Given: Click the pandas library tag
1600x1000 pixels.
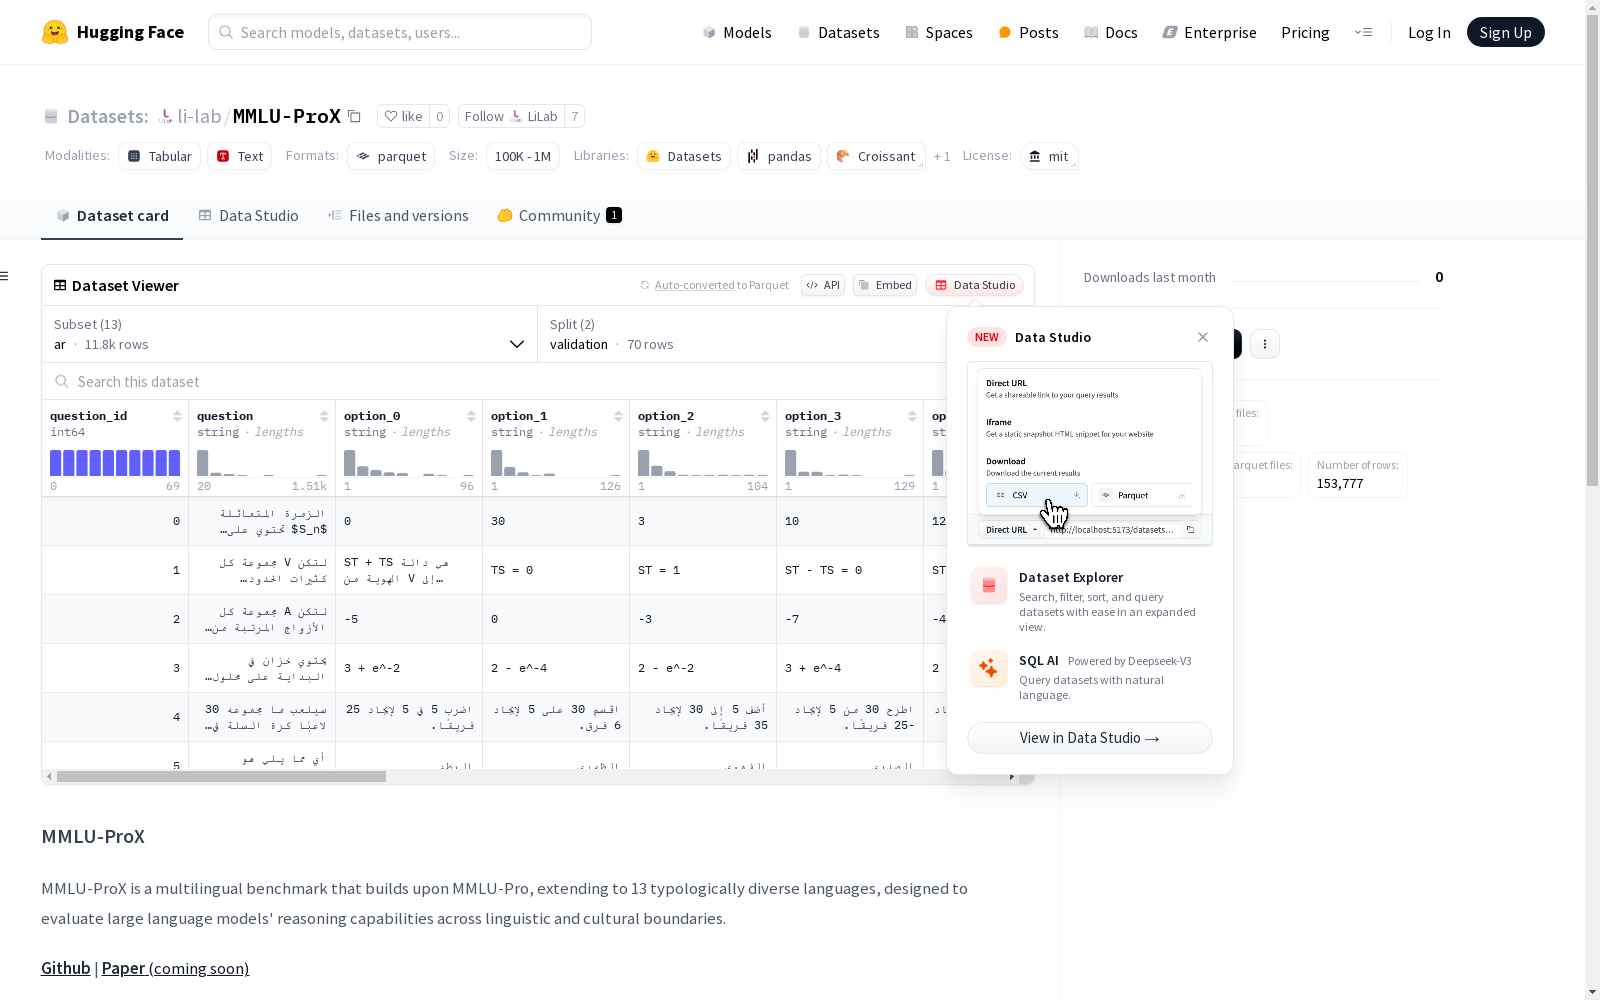Looking at the screenshot, I should tap(779, 156).
